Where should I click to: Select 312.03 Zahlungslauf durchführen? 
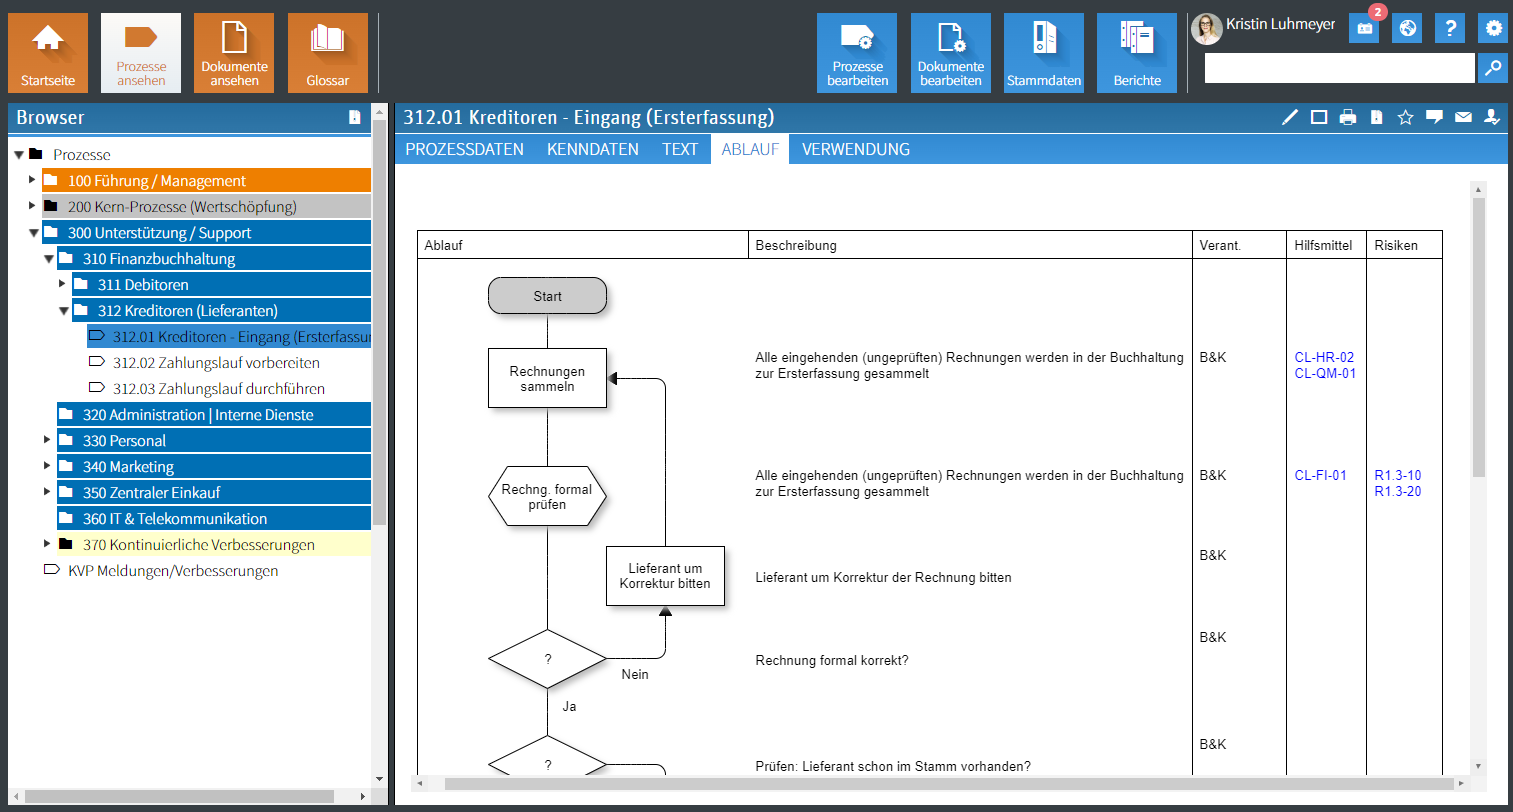[218, 389]
